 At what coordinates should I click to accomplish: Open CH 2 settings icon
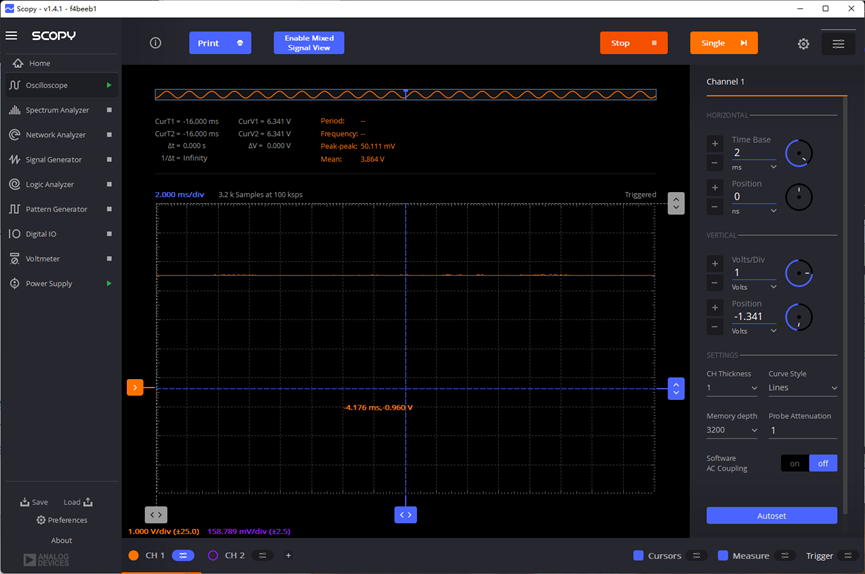(262, 555)
